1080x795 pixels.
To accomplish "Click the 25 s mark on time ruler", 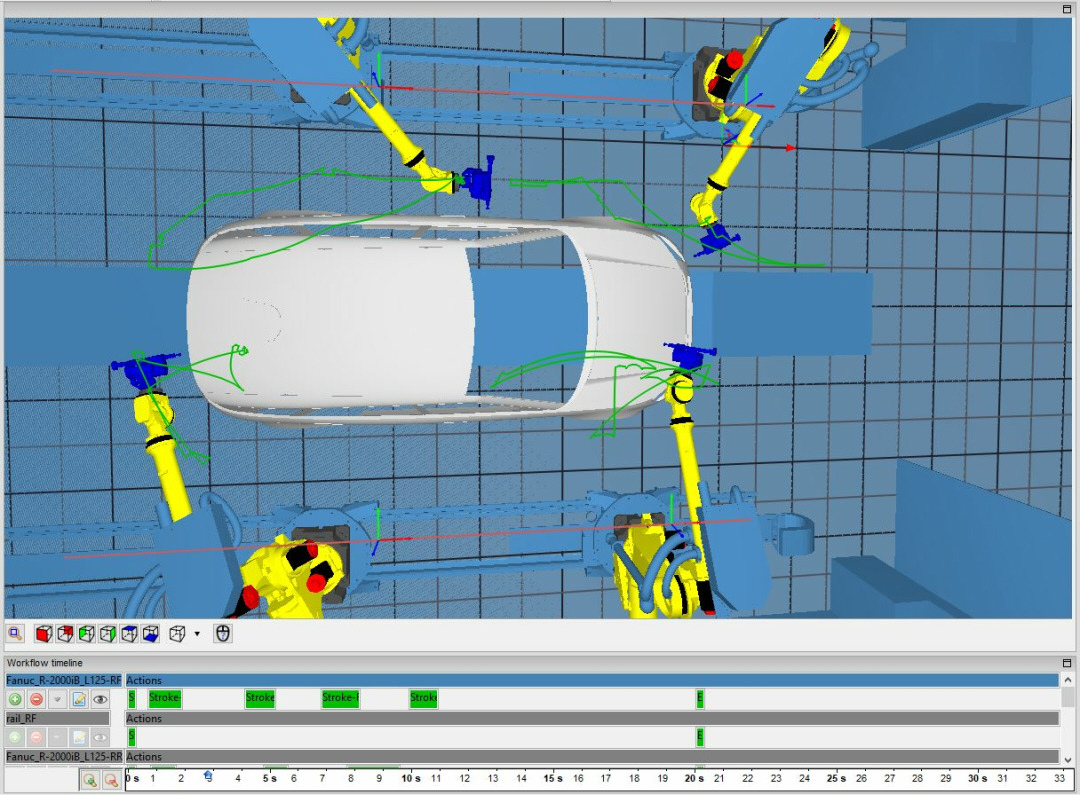I will pyautogui.click(x=836, y=778).
